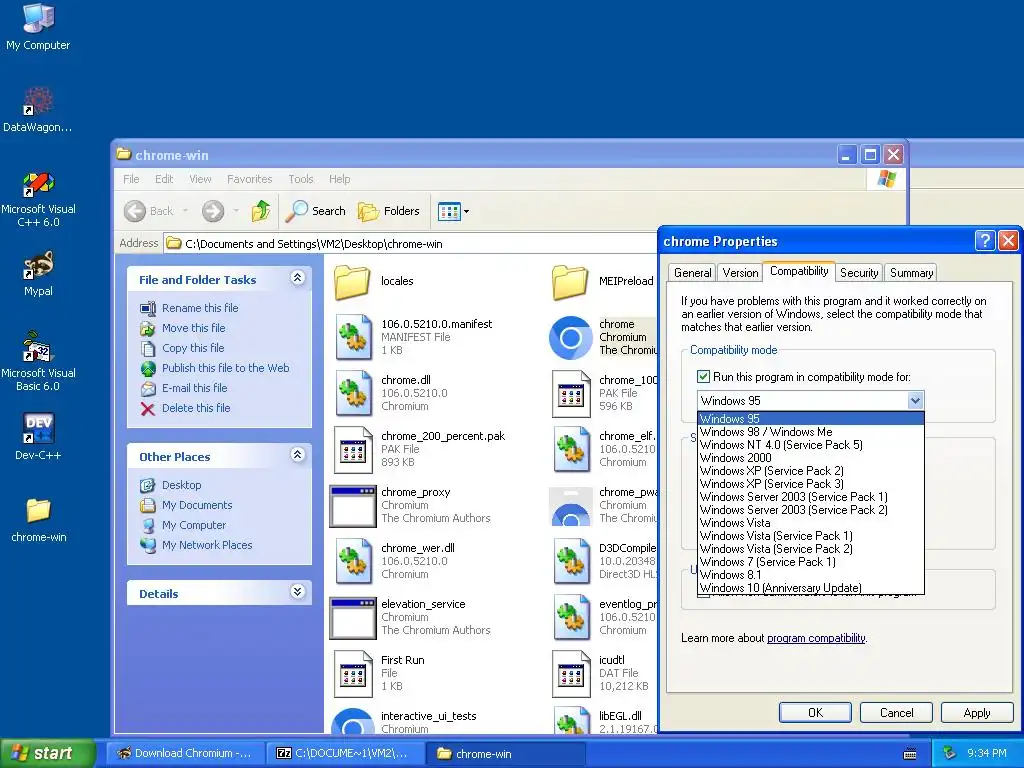Image resolution: width=1024 pixels, height=768 pixels.
Task: Uncheck Run this program in compatibility mode
Action: (x=703, y=377)
